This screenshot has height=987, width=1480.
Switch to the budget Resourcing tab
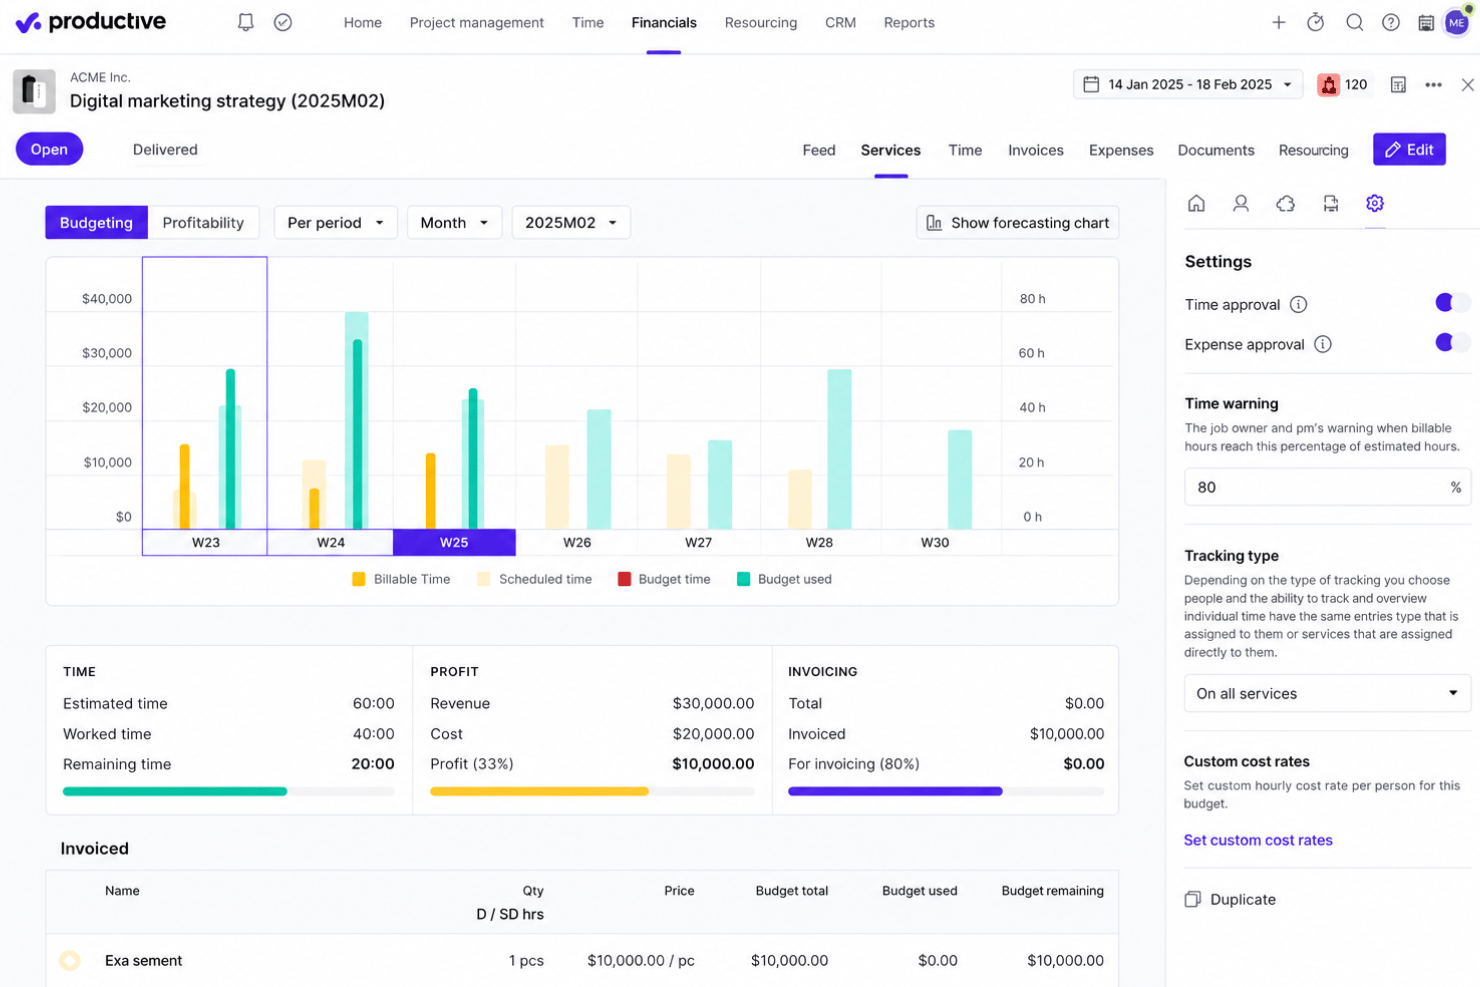click(1313, 150)
